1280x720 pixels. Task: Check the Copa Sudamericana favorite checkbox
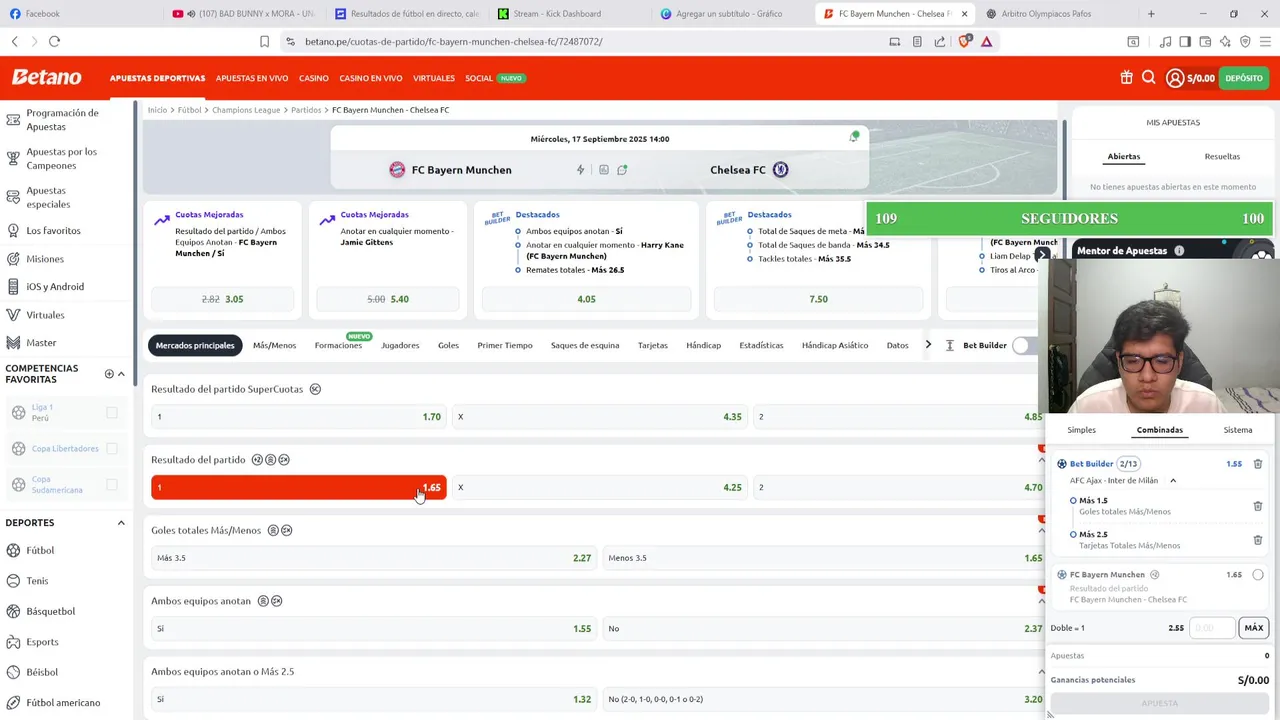[112, 485]
